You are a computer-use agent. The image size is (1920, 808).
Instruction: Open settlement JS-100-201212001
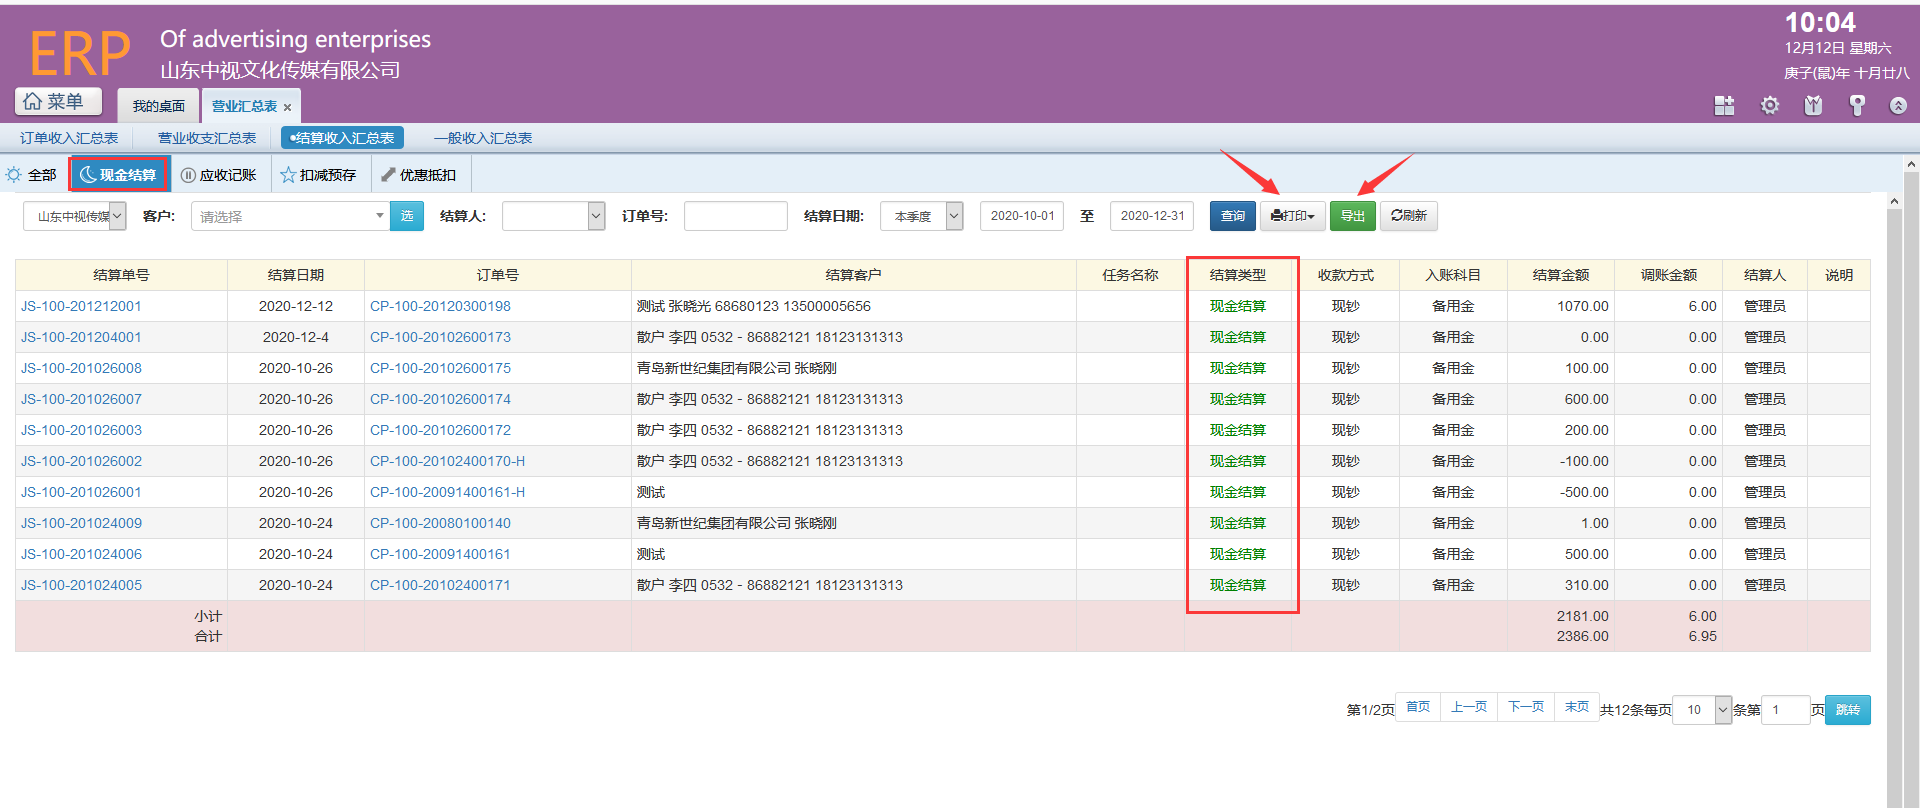[x=81, y=306]
